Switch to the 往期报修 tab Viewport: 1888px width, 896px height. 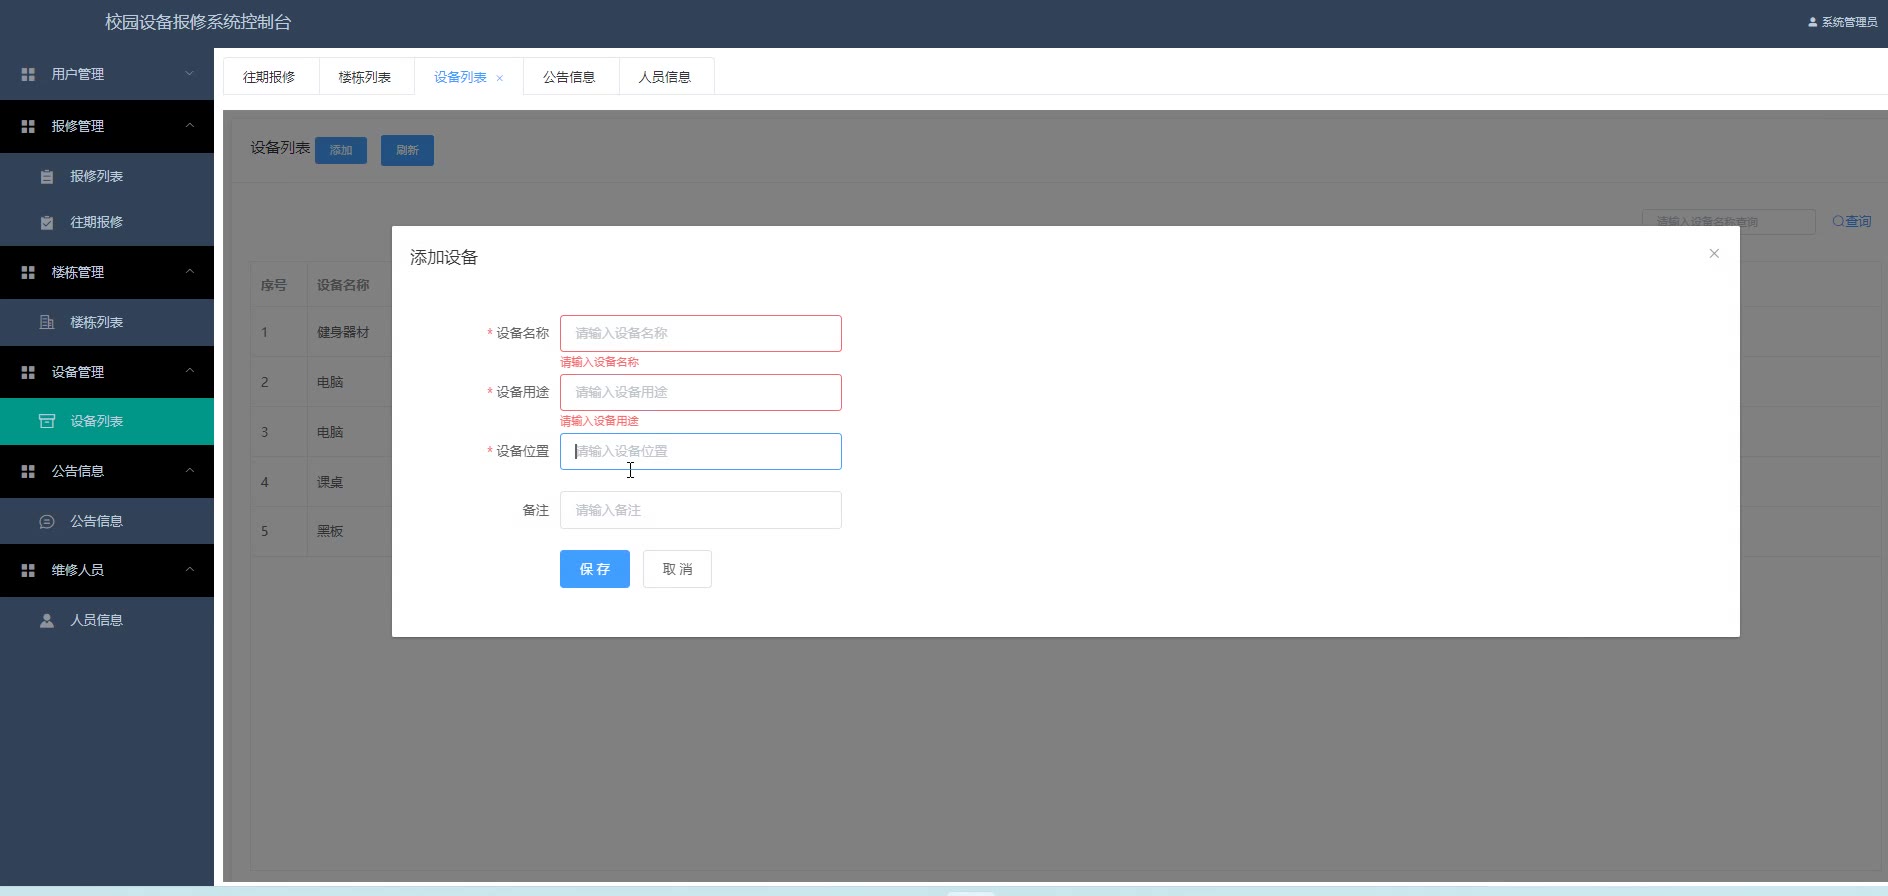point(270,77)
